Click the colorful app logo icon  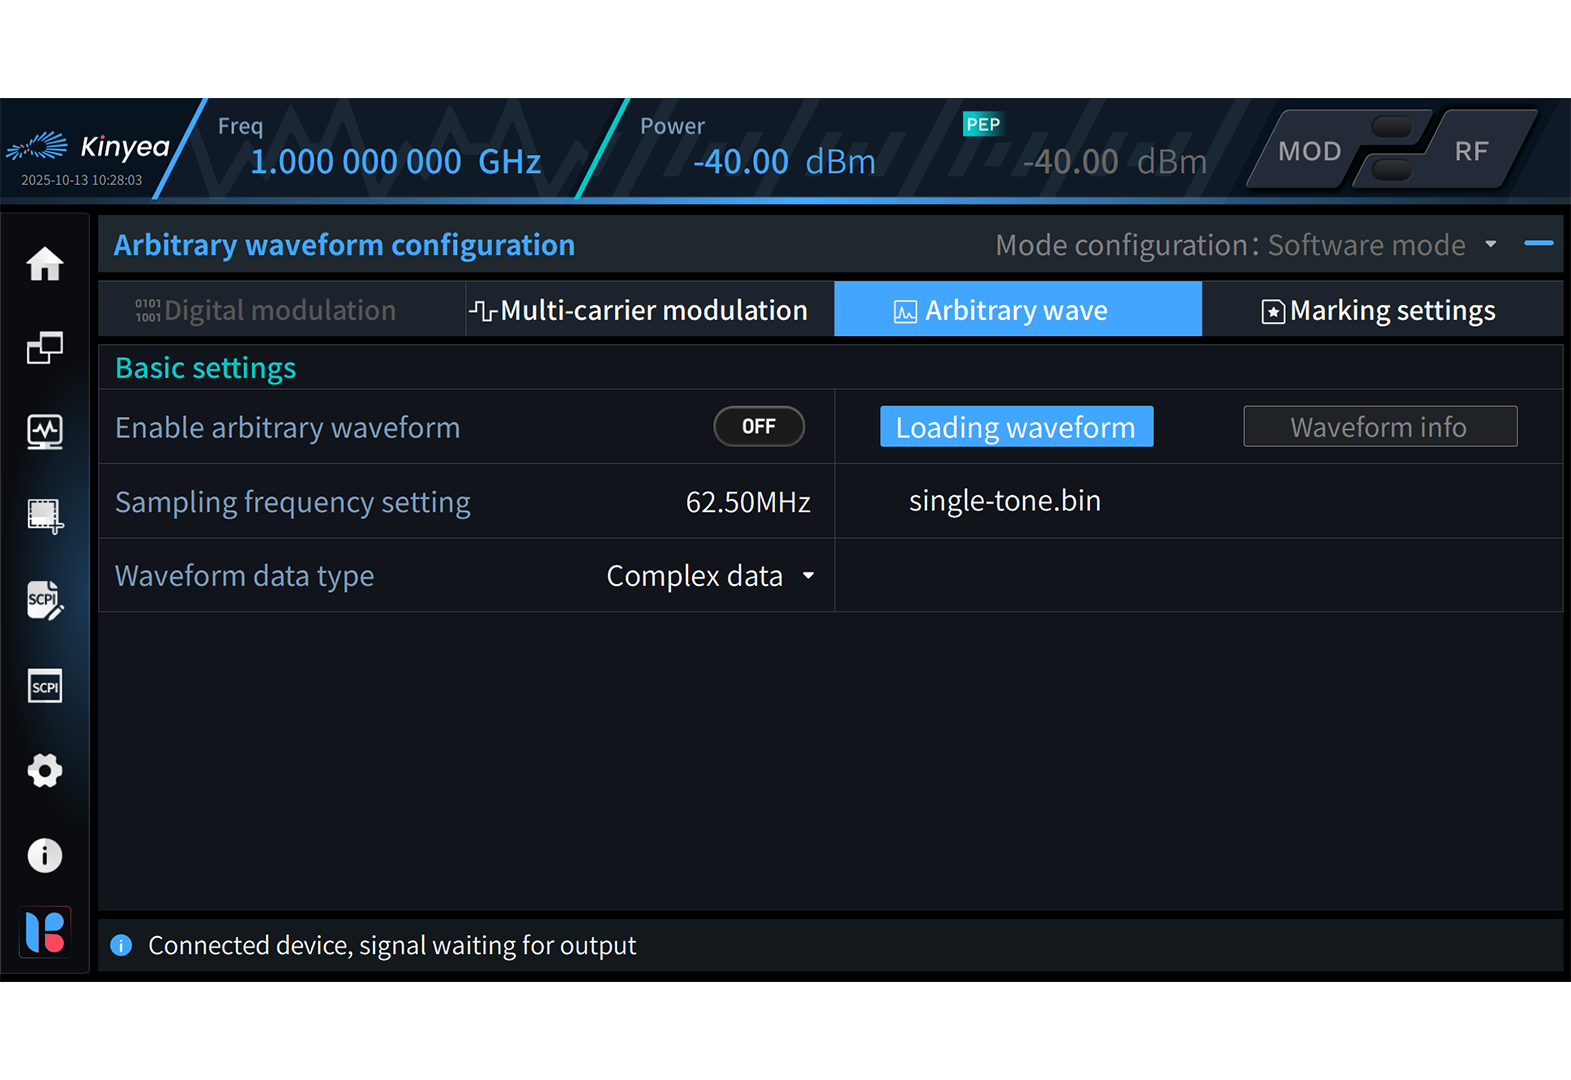pyautogui.click(x=45, y=932)
